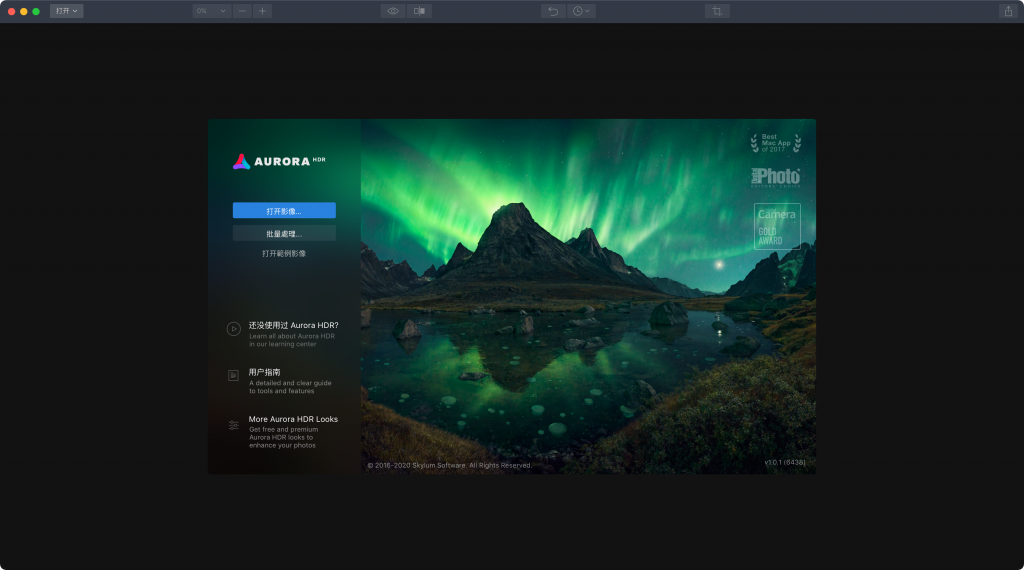
Task: Open the 打开 dropdown in toolbar
Action: tap(67, 11)
